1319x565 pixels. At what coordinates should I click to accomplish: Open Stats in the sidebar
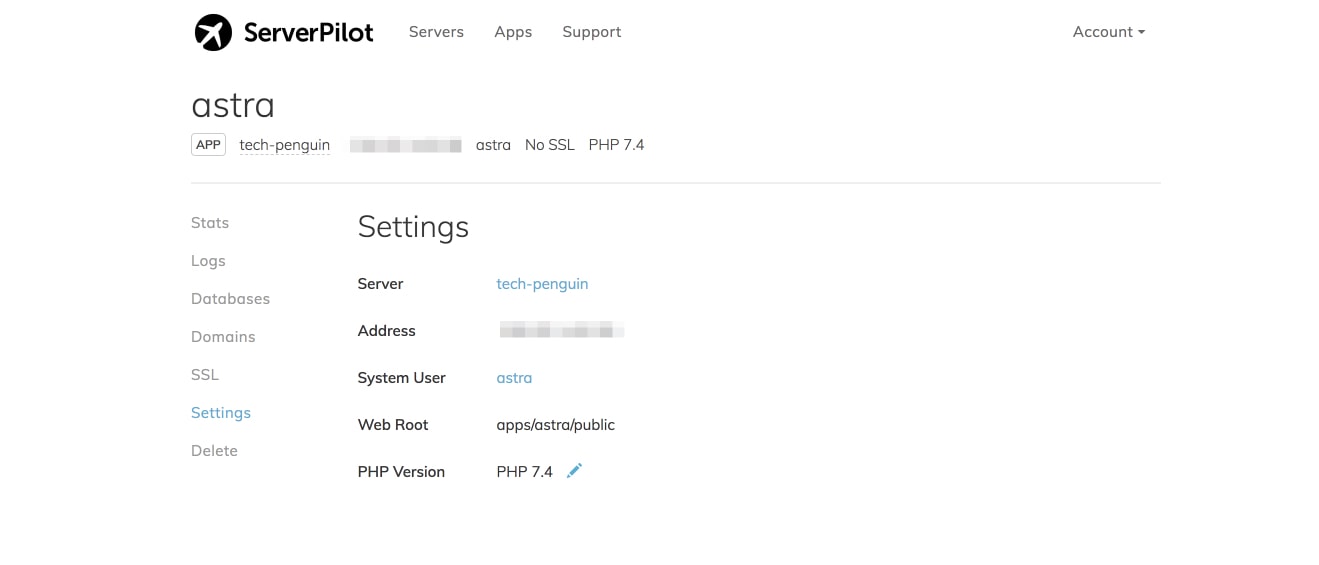pos(210,223)
